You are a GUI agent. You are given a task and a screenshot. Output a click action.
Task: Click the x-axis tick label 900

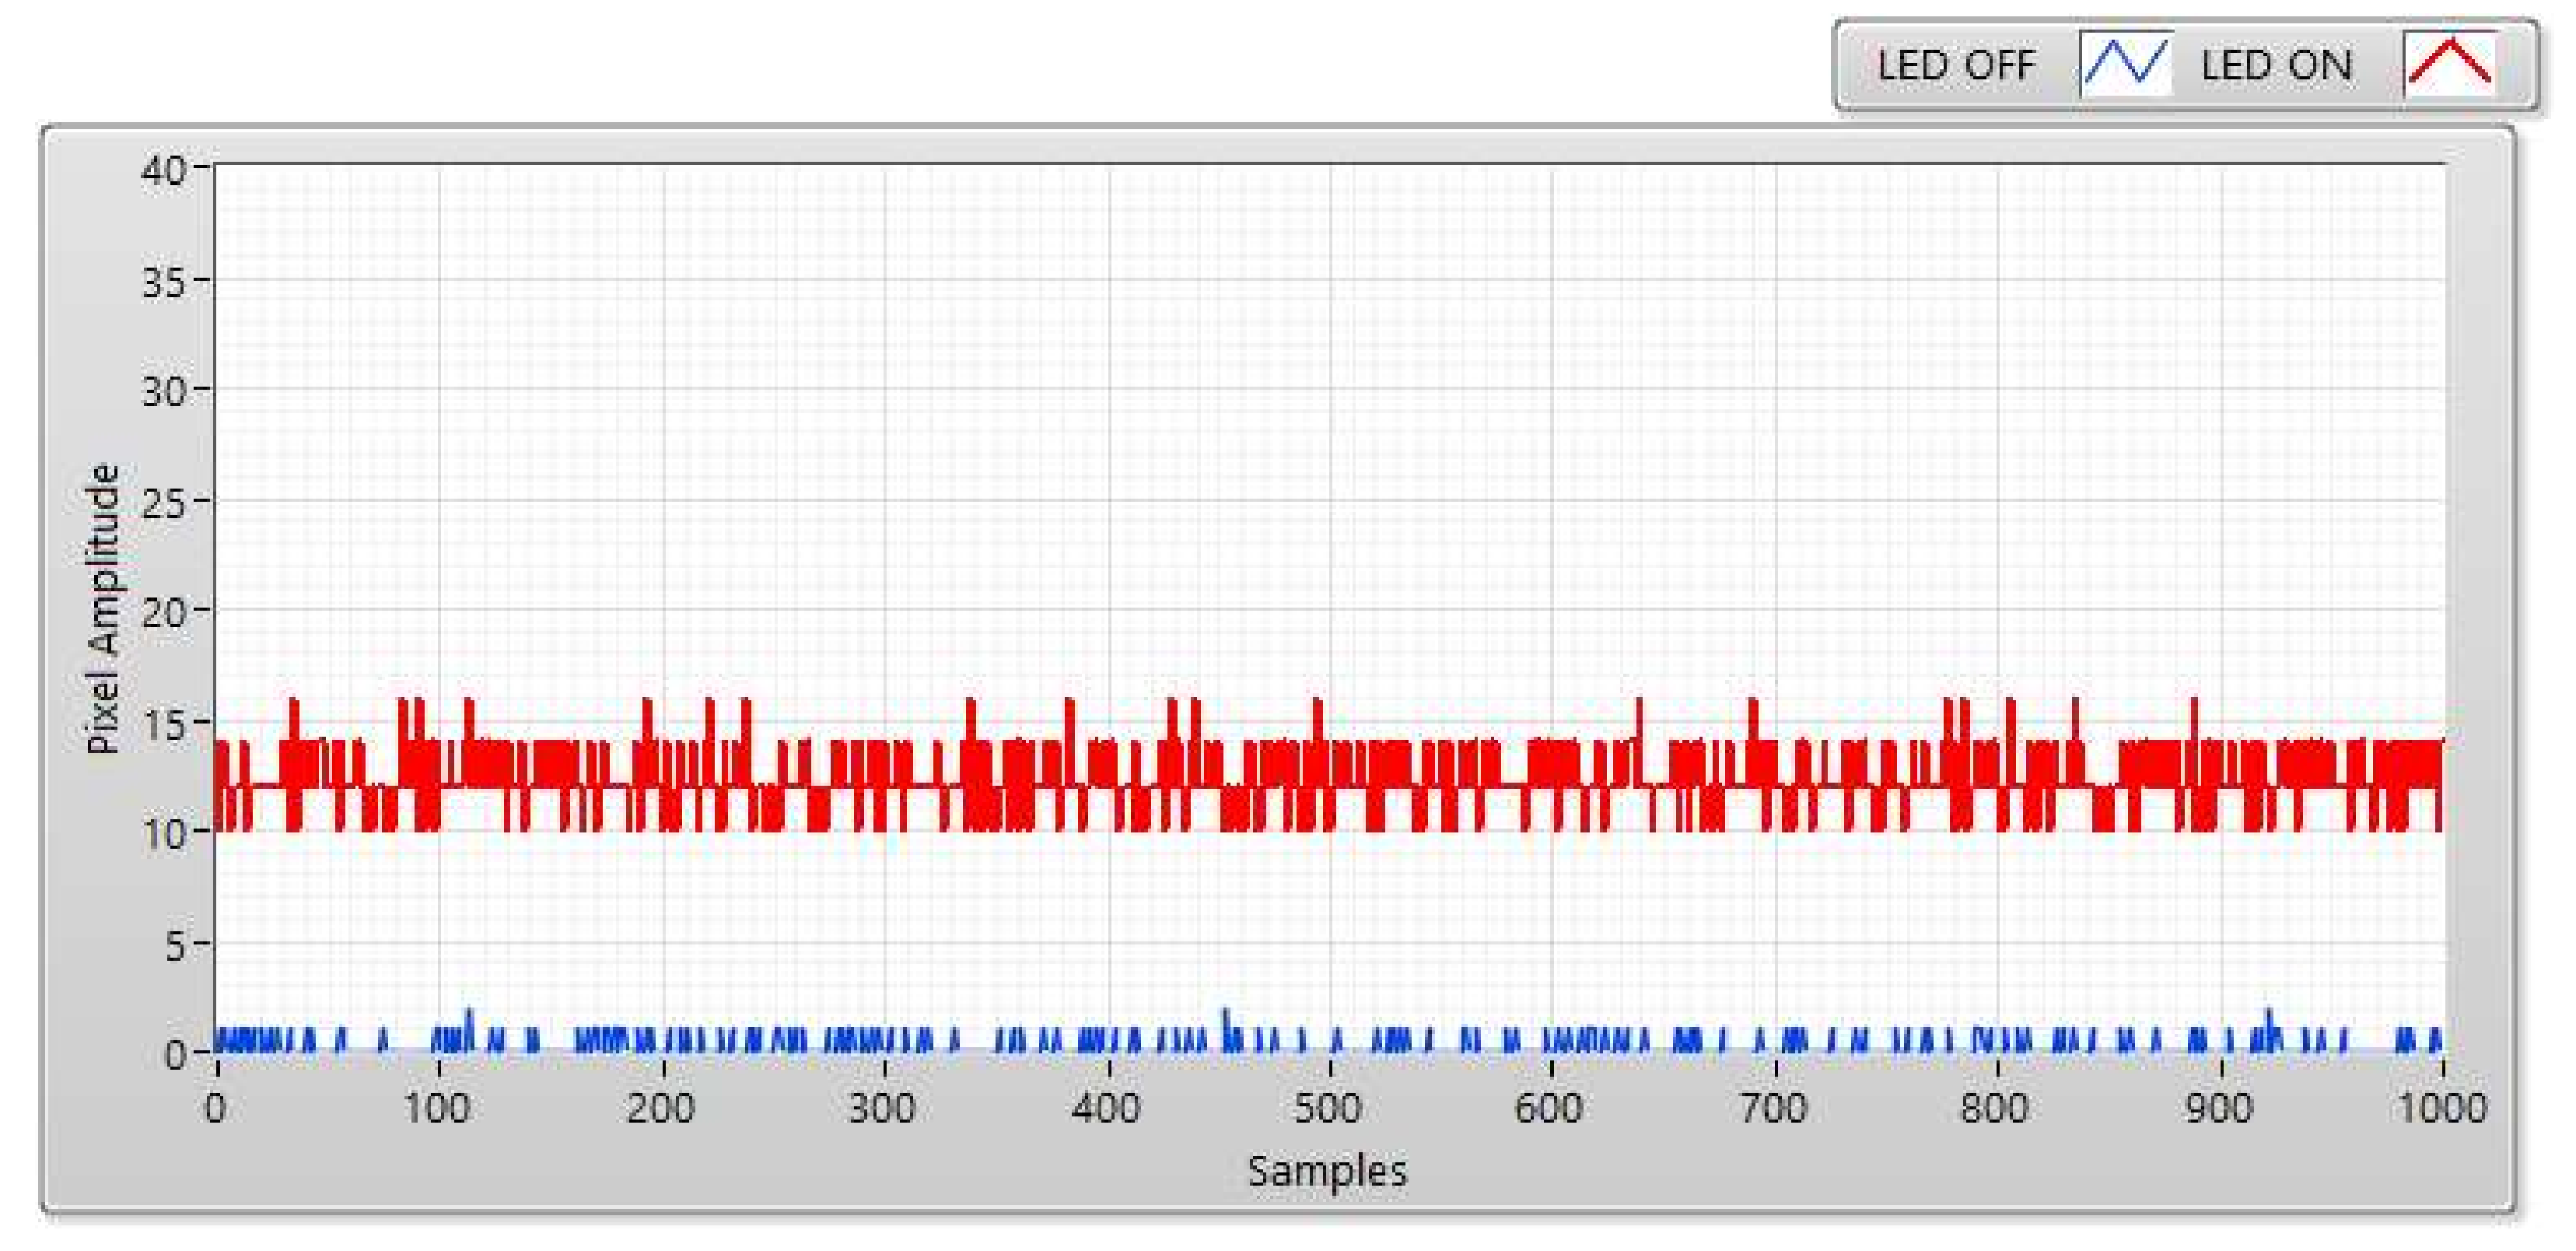(x=2218, y=1108)
